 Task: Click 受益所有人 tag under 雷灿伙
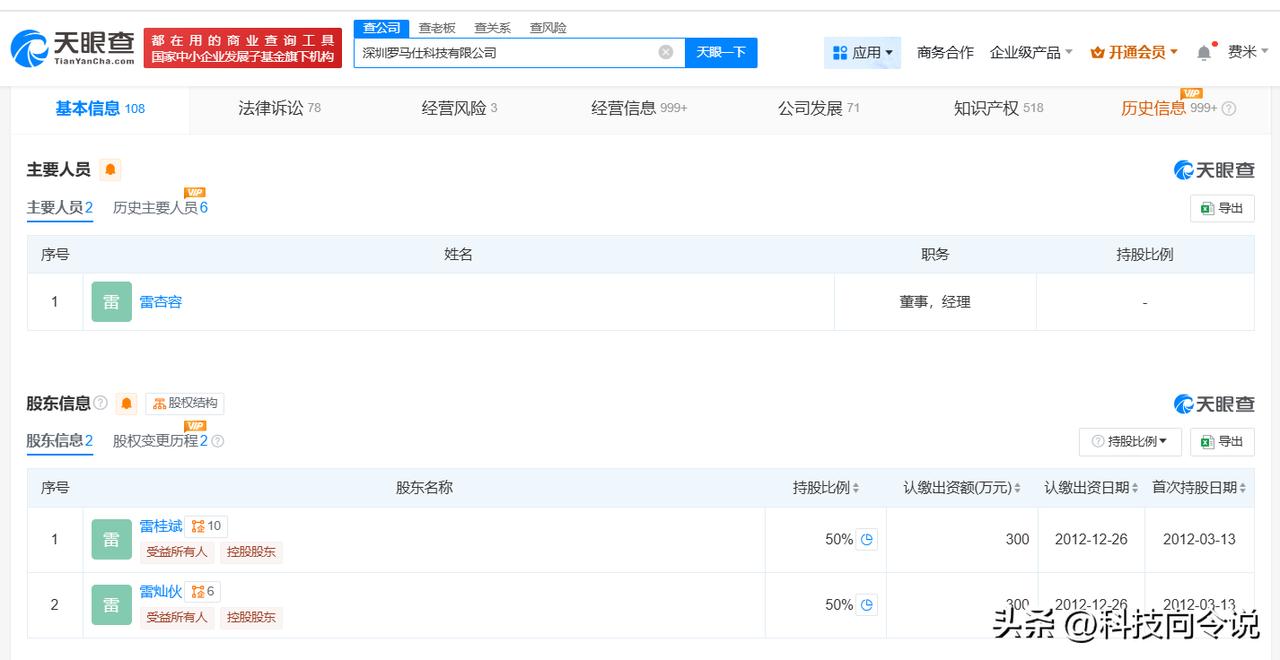[x=177, y=618]
